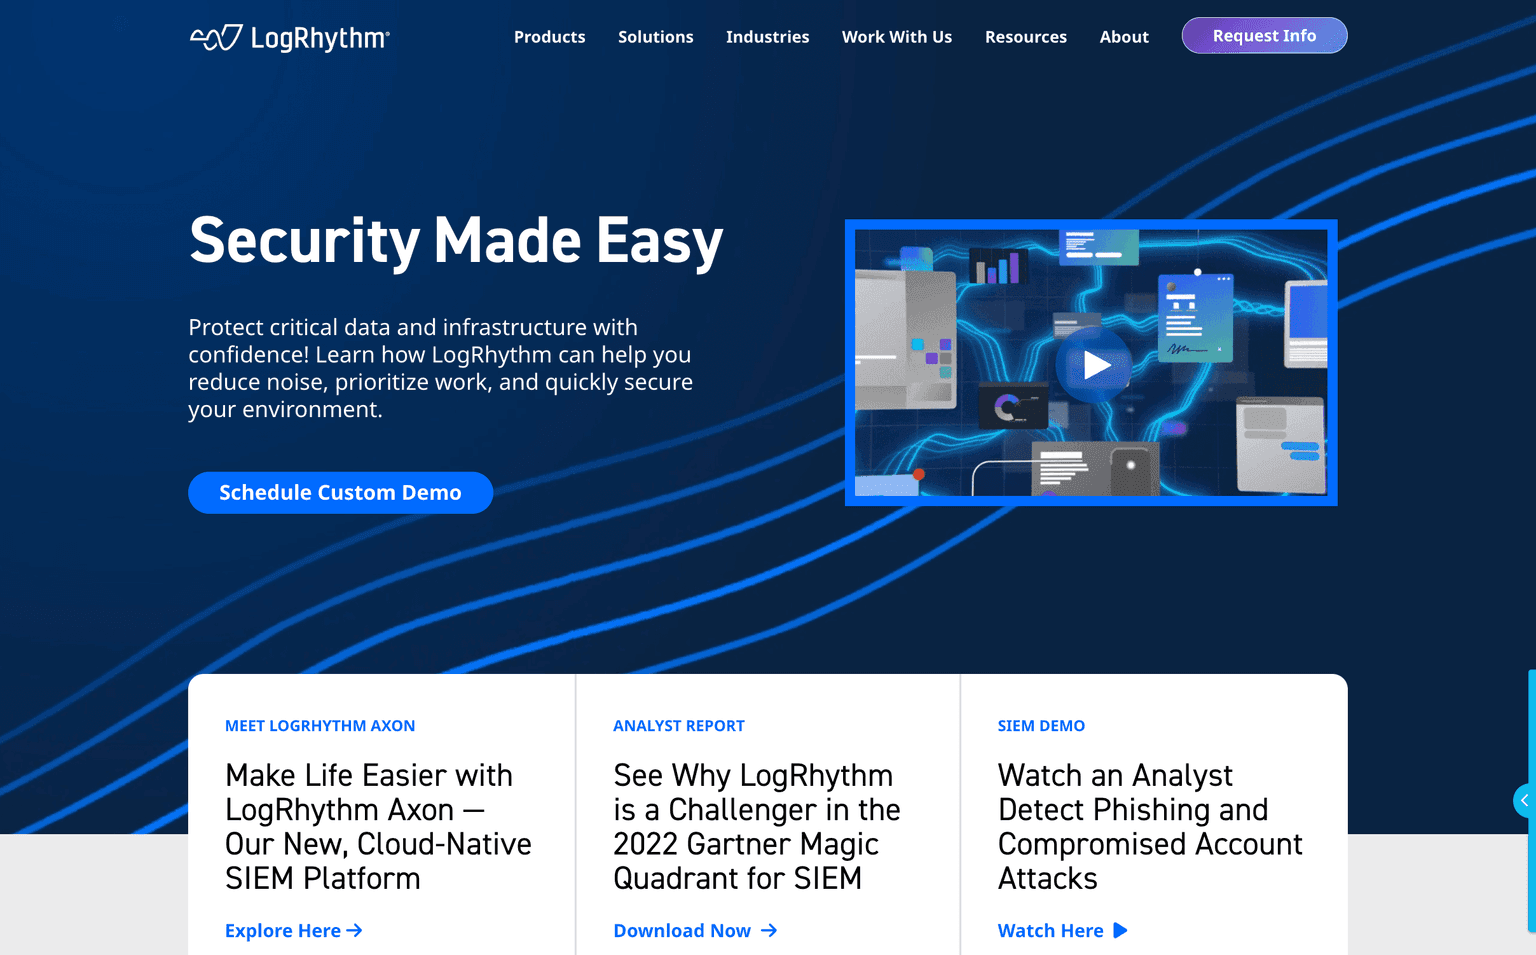Image resolution: width=1536 pixels, height=955 pixels.
Task: Click the ANALYST REPORT label
Action: [x=679, y=726]
